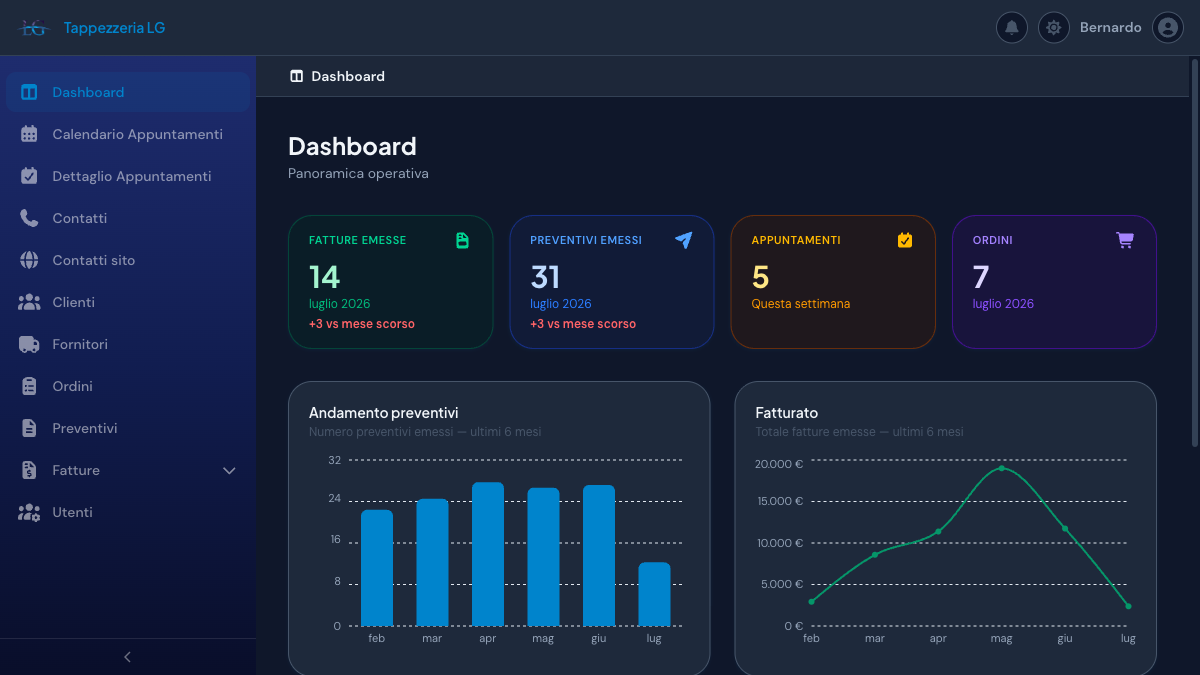Click the Preventivi document icon
The image size is (1200, 675).
click(x=29, y=428)
